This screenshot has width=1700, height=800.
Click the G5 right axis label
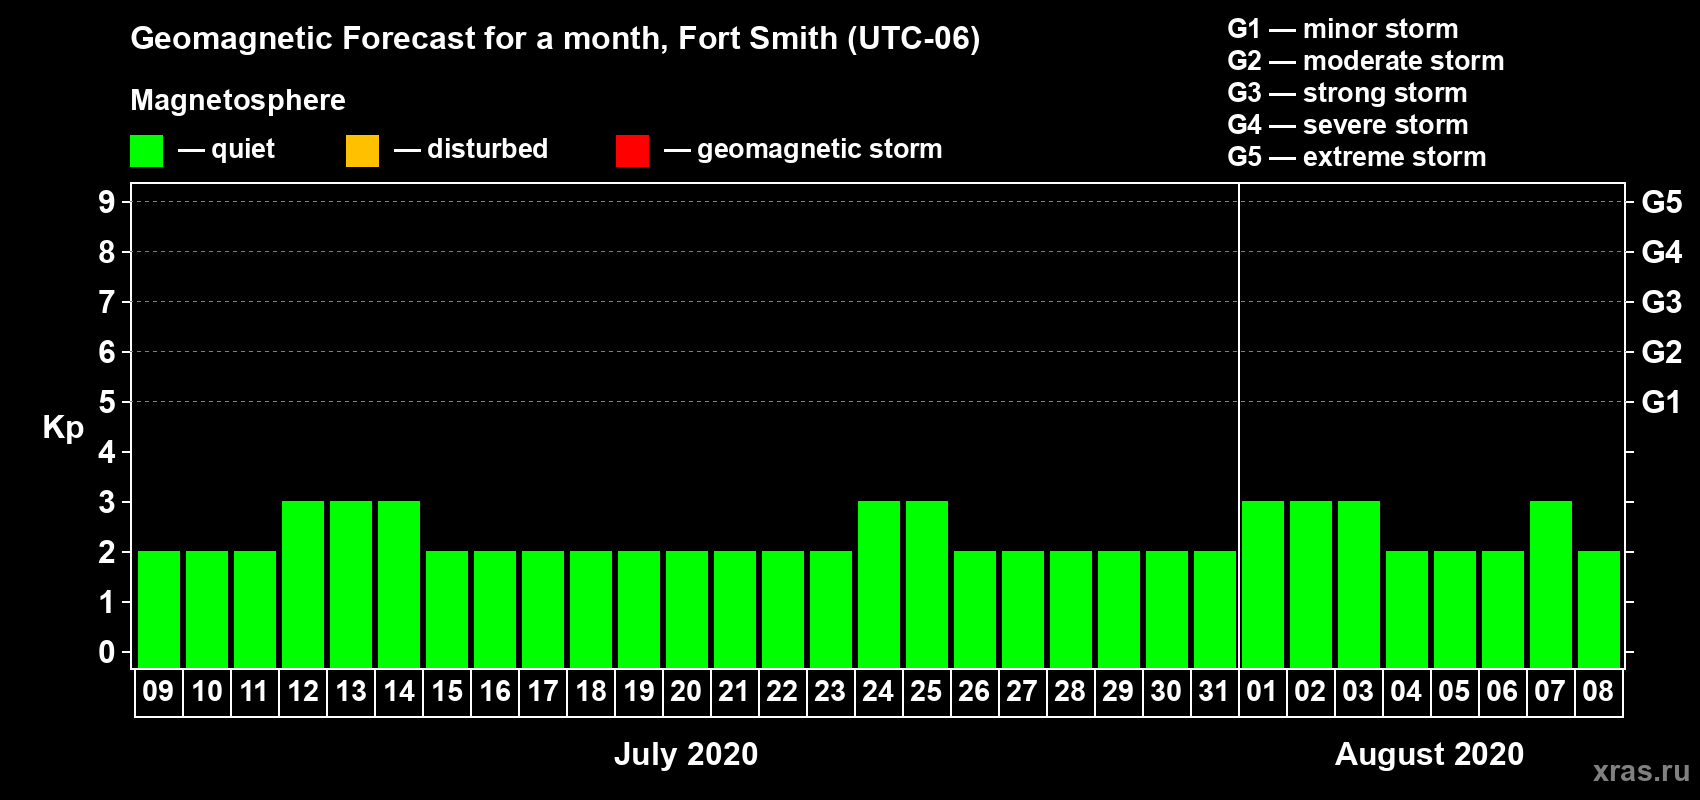(x=1662, y=202)
